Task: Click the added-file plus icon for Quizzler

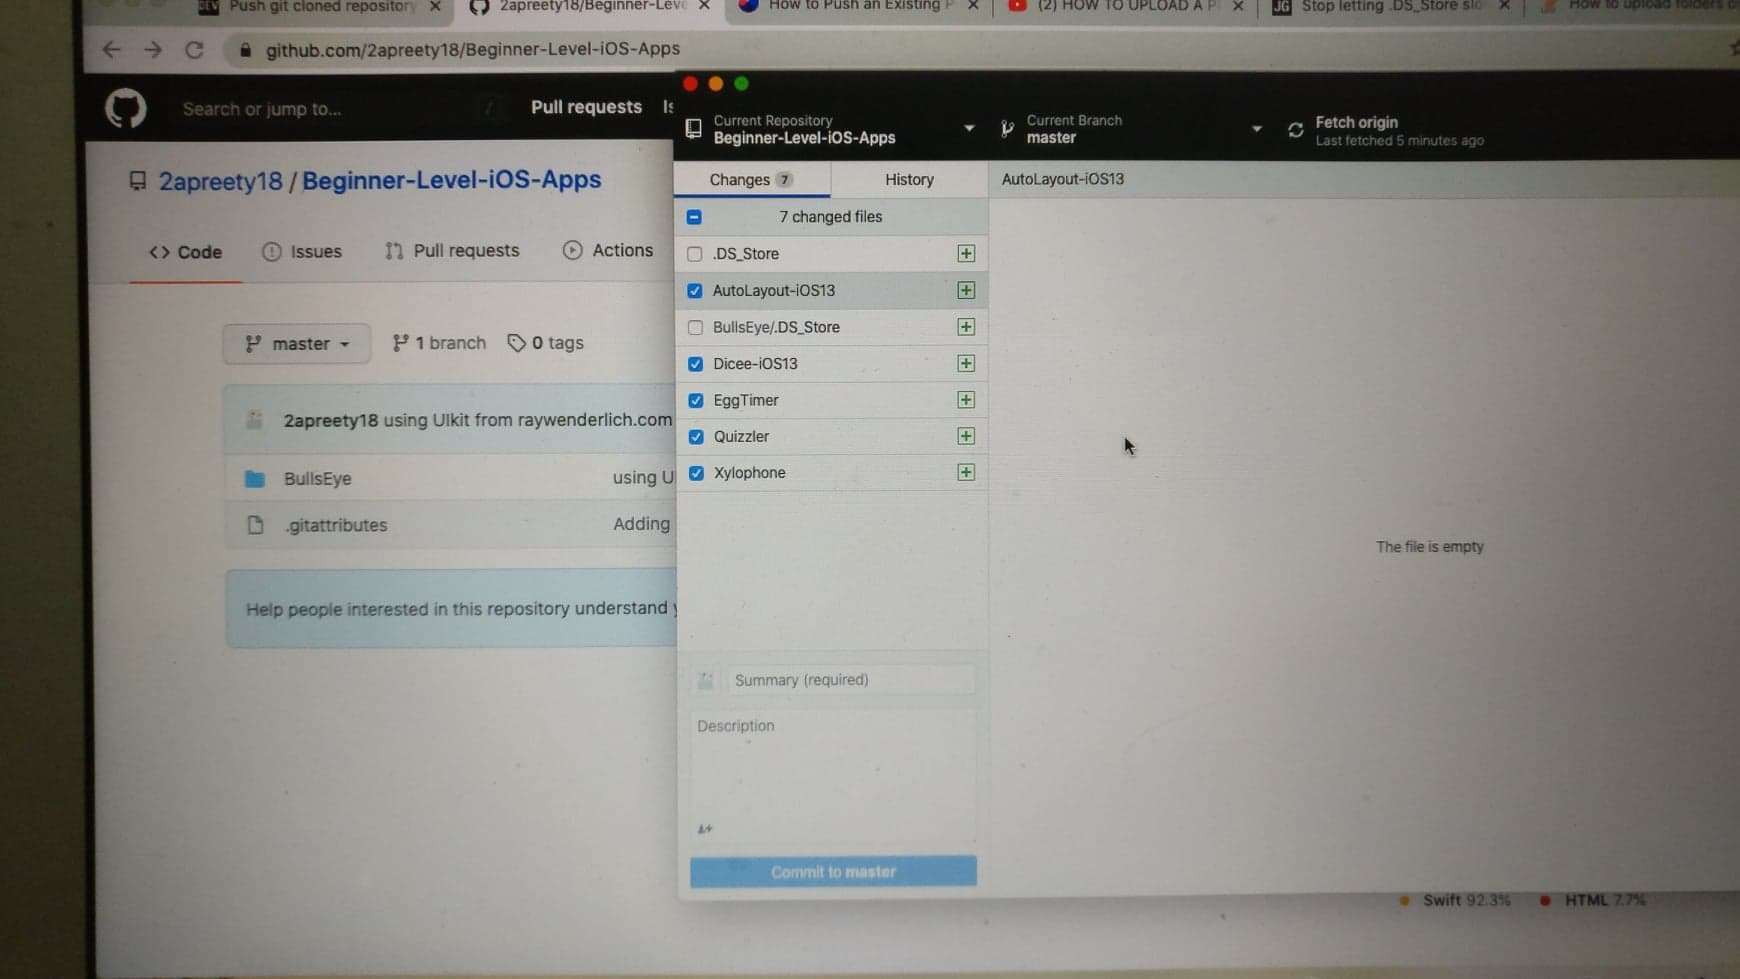Action: pos(966,436)
